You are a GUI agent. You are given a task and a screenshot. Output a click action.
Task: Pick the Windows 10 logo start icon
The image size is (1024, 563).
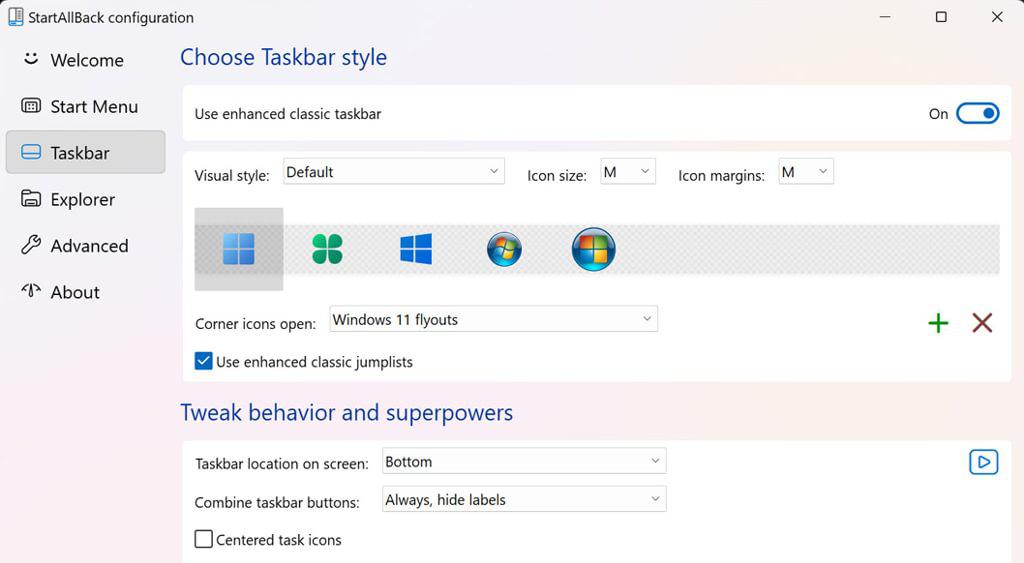click(416, 249)
